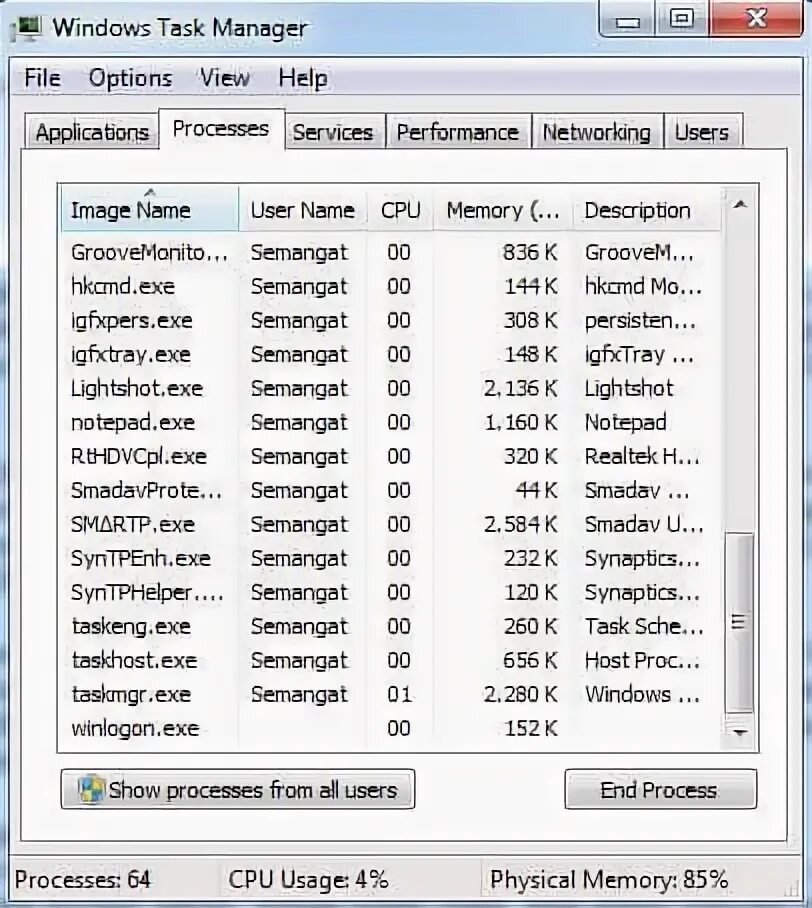812x908 pixels.
Task: Sort by User Name column header
Action: (302, 210)
